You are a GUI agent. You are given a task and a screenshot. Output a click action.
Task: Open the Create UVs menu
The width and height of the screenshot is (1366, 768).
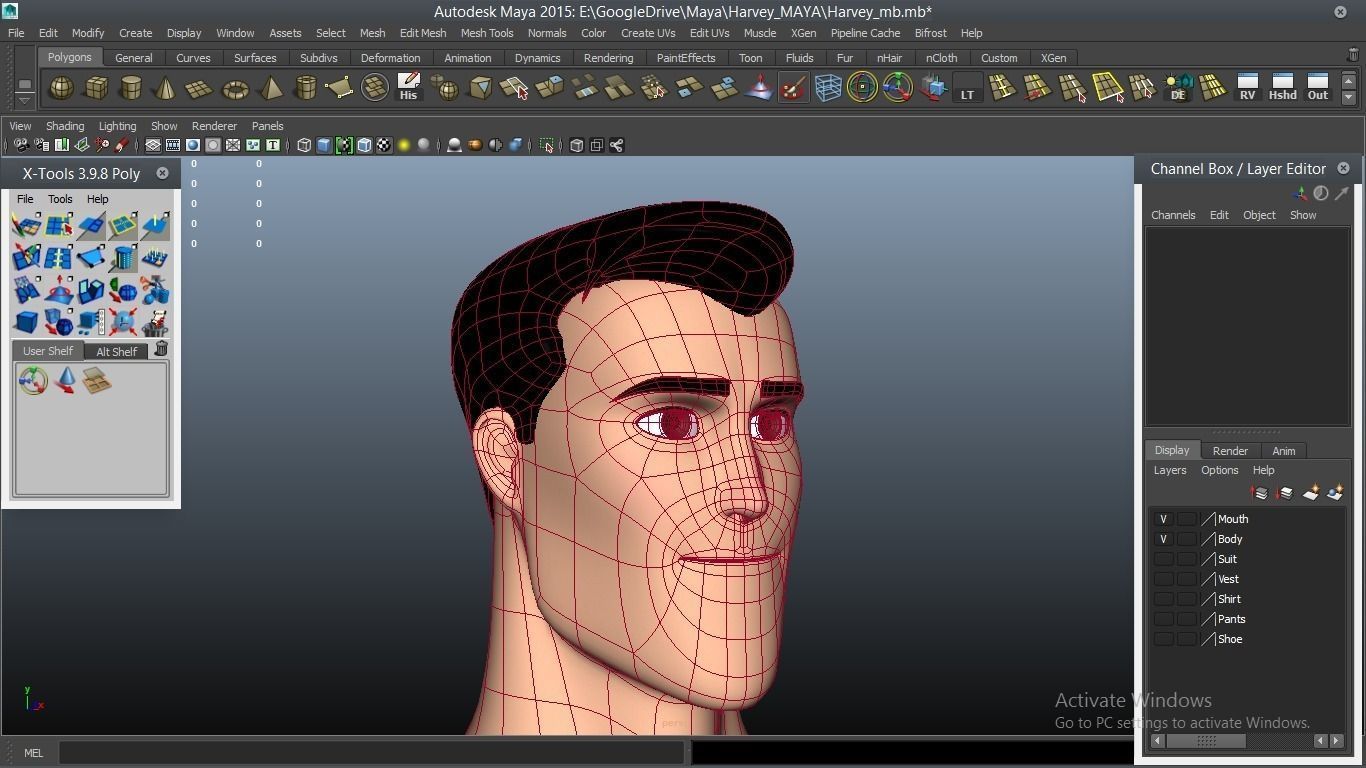648,33
